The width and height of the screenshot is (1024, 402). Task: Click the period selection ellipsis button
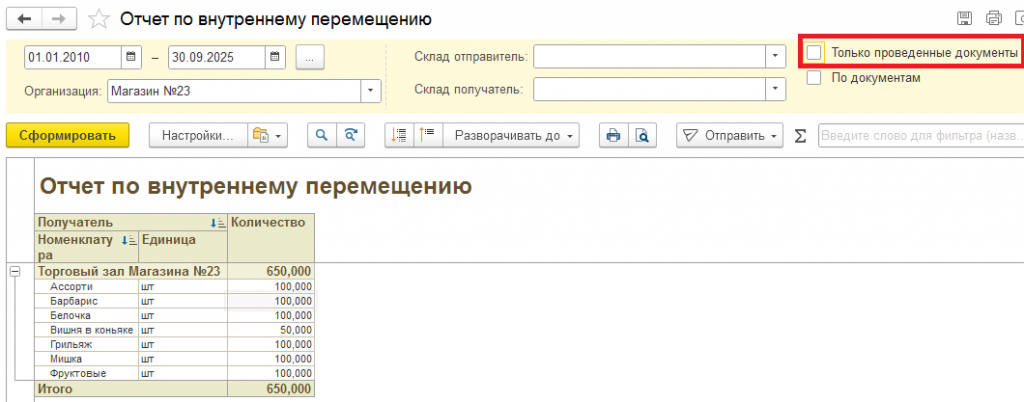[310, 57]
